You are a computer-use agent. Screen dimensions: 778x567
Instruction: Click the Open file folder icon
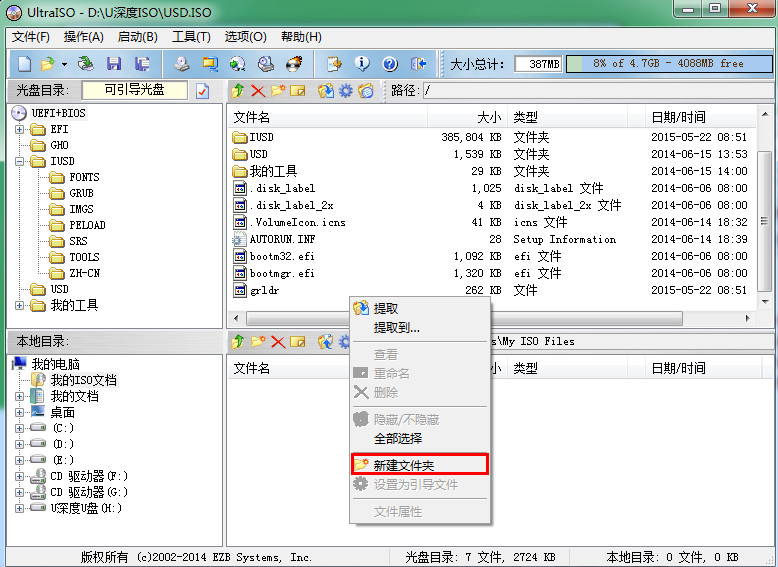click(47, 64)
